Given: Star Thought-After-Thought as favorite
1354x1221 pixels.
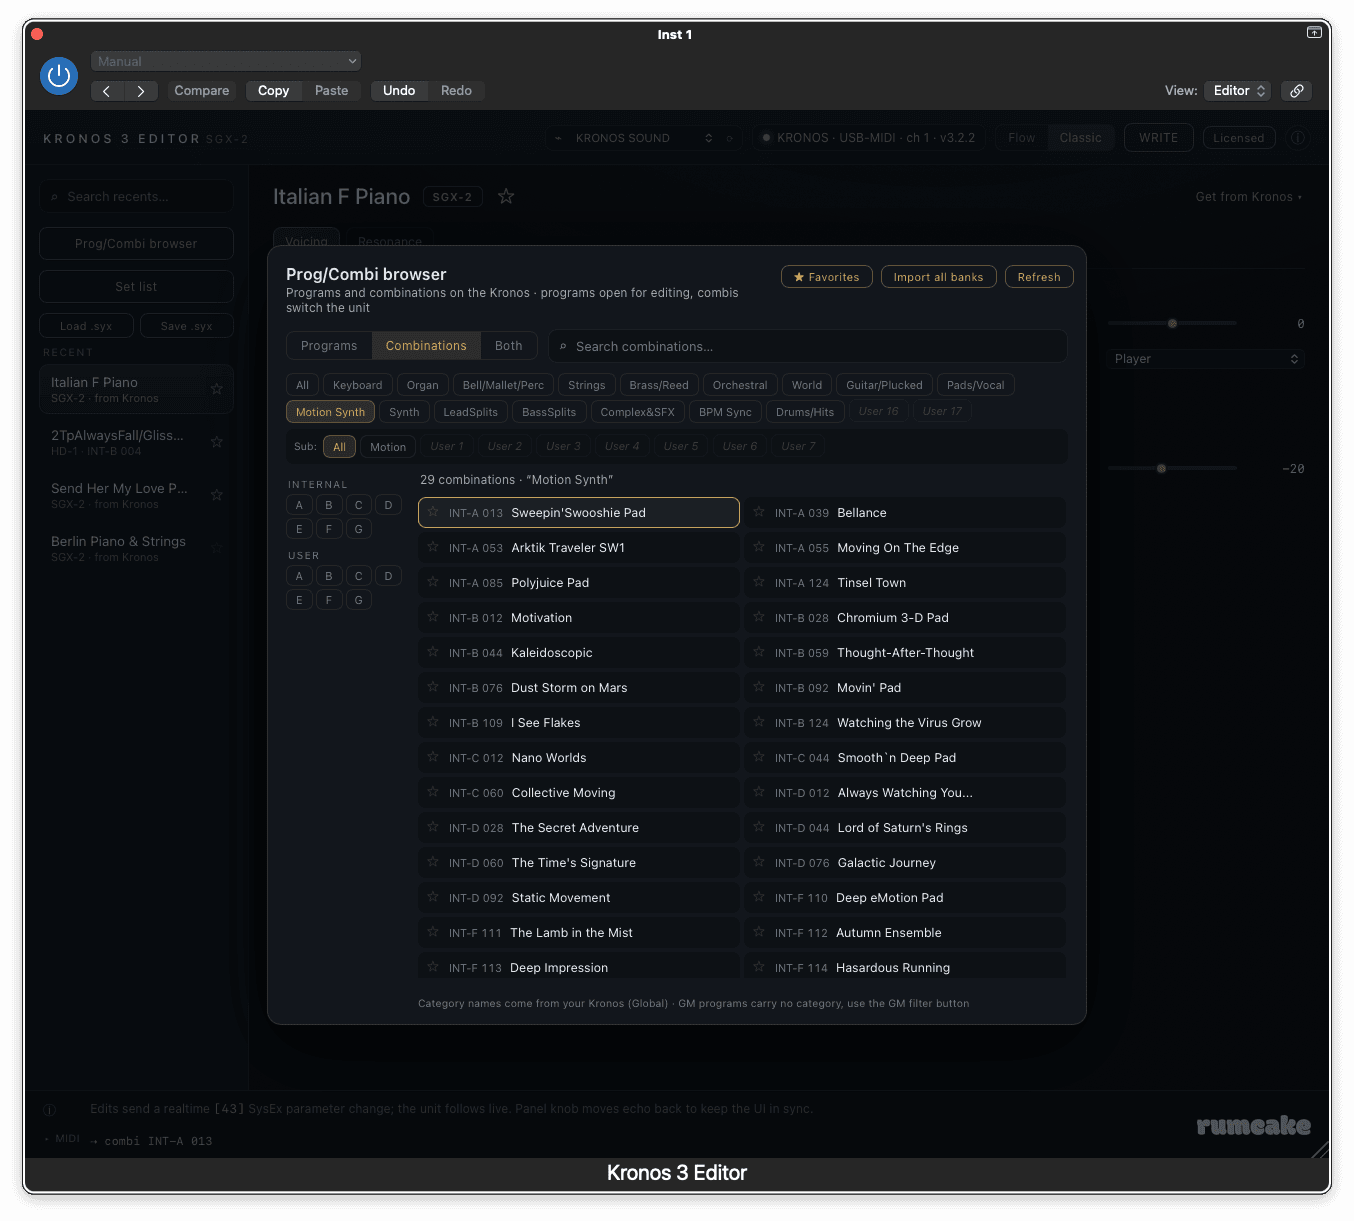Looking at the screenshot, I should pyautogui.click(x=759, y=652).
